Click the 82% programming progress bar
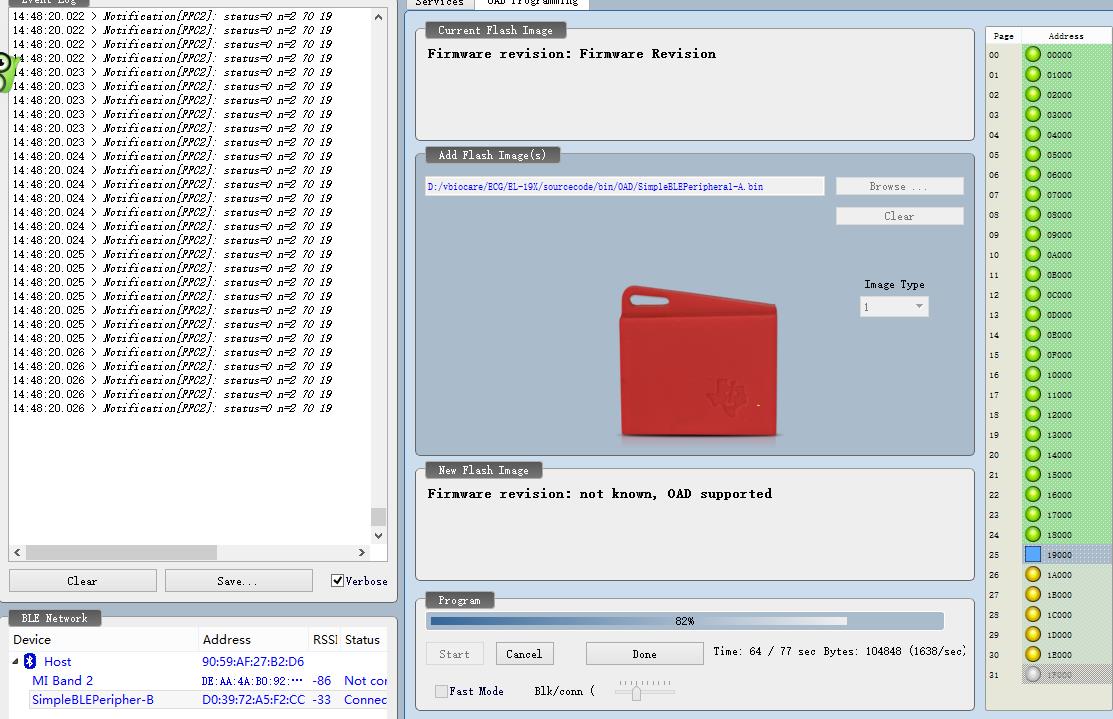1113x719 pixels. coord(685,621)
